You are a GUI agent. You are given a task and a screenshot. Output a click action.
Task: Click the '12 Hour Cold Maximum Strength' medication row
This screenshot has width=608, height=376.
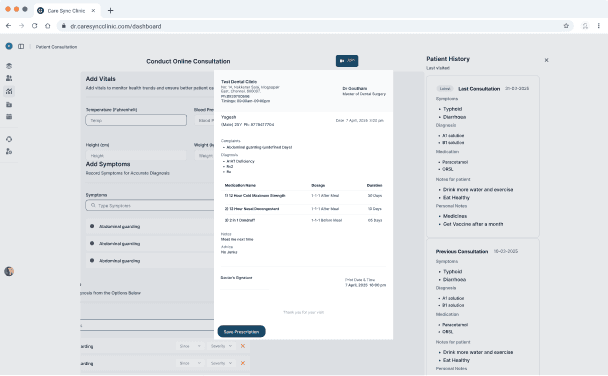click(x=303, y=196)
